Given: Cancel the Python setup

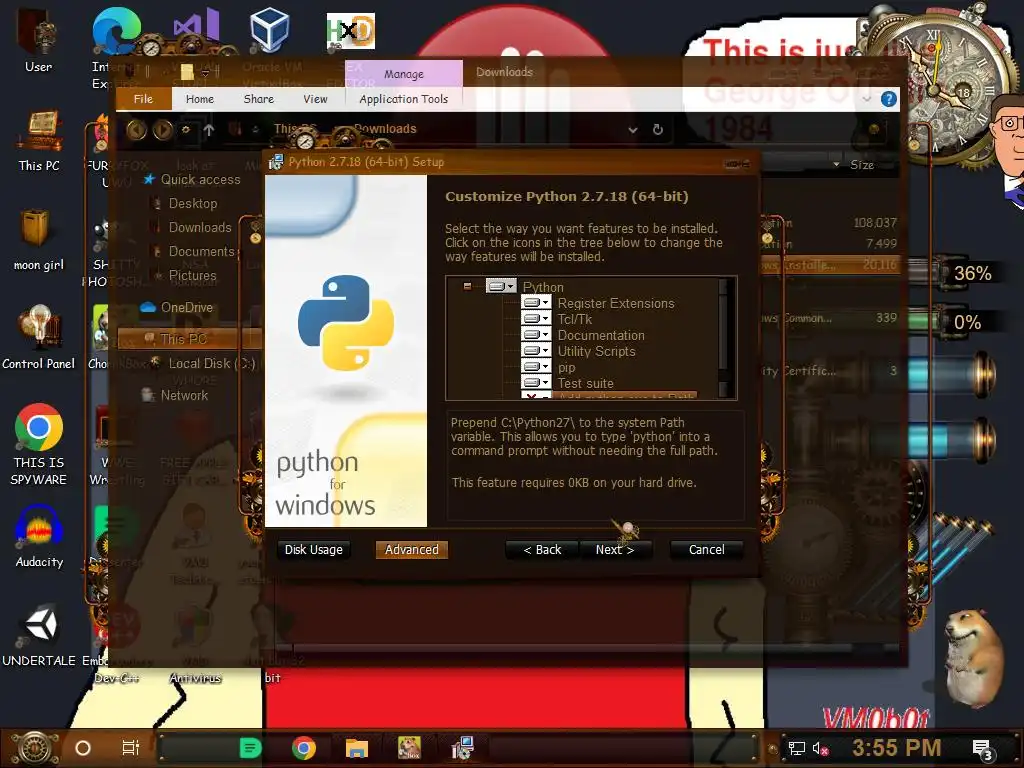Looking at the screenshot, I should tap(707, 550).
